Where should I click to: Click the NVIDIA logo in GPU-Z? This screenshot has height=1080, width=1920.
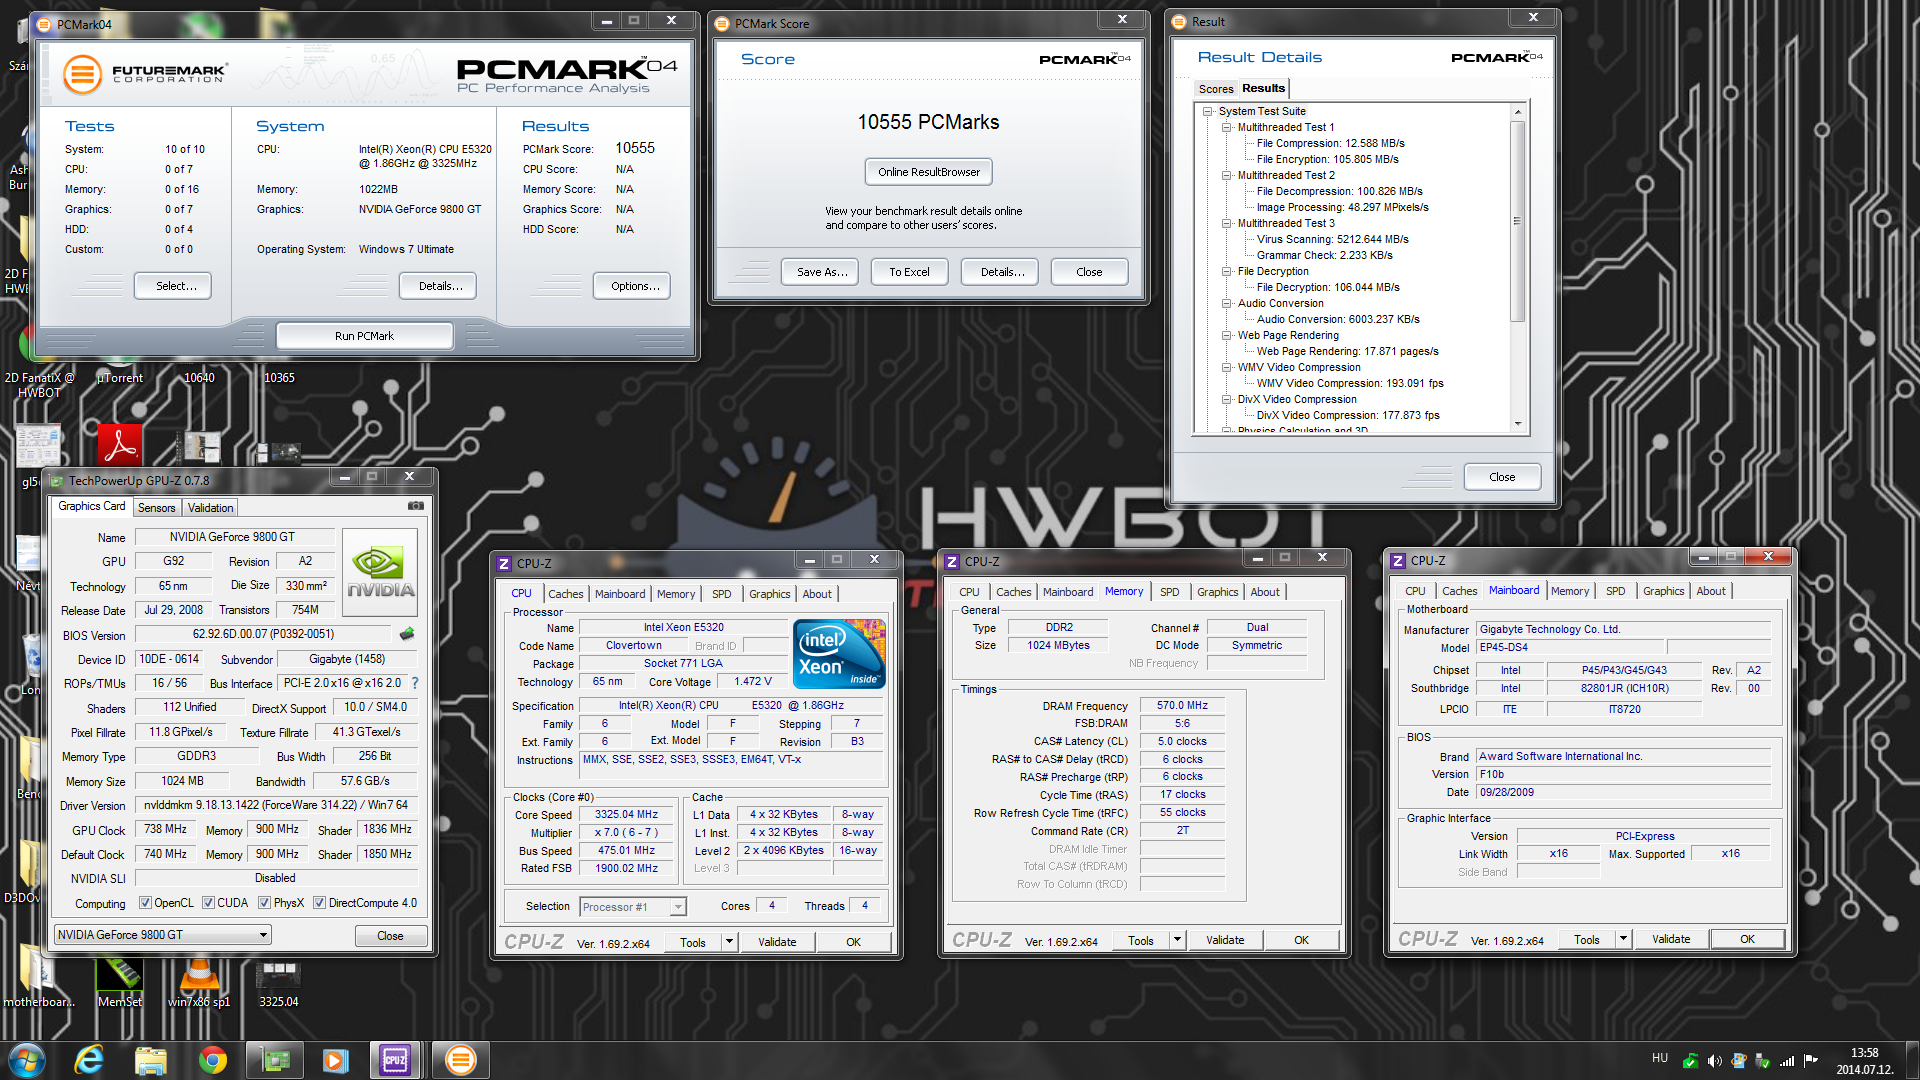pos(380,572)
